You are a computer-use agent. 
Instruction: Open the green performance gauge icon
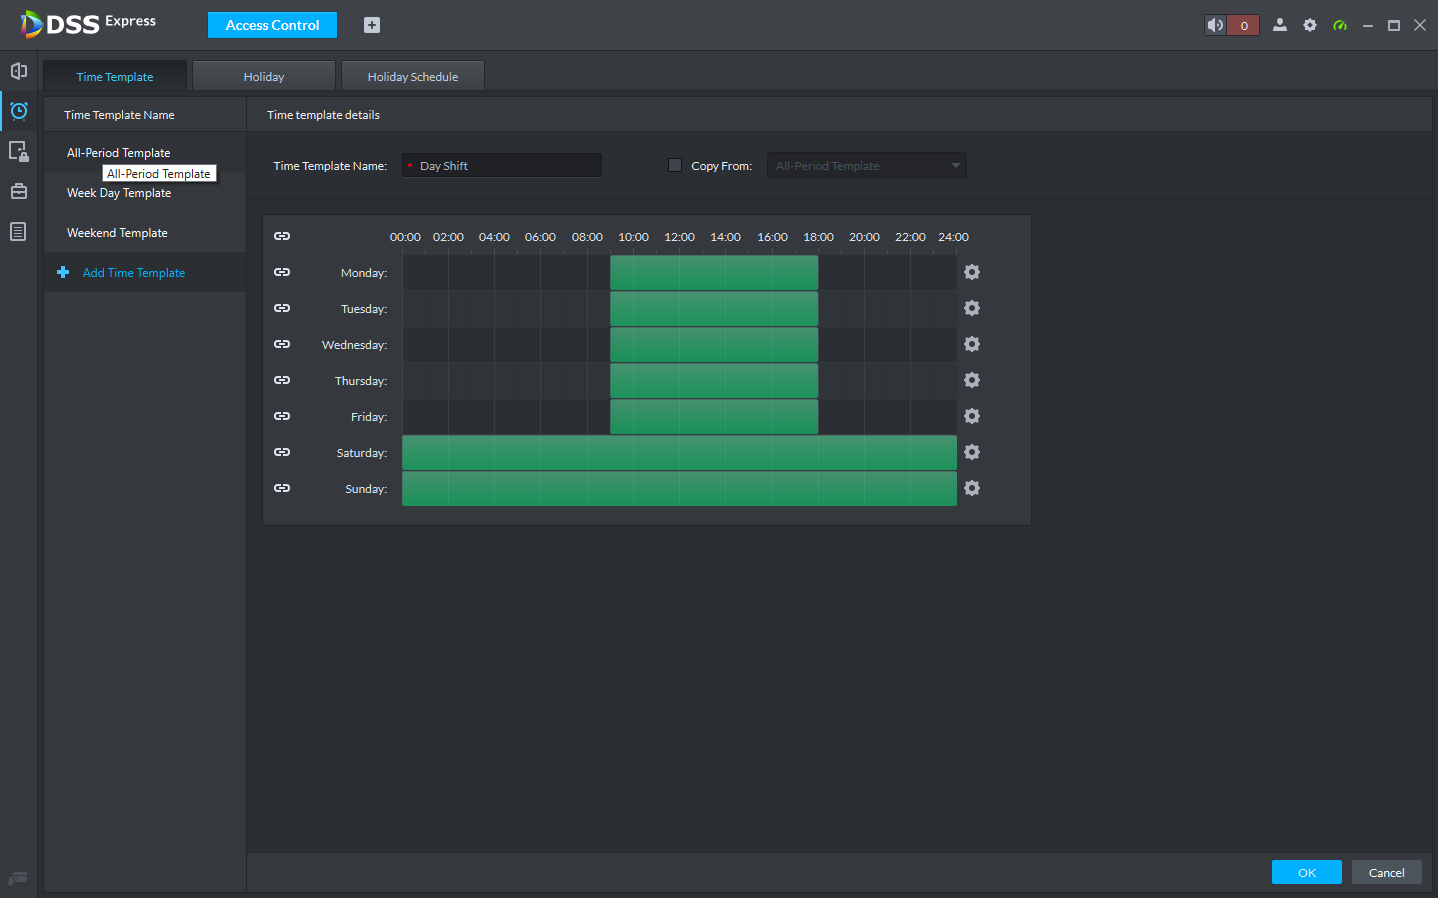1340,25
